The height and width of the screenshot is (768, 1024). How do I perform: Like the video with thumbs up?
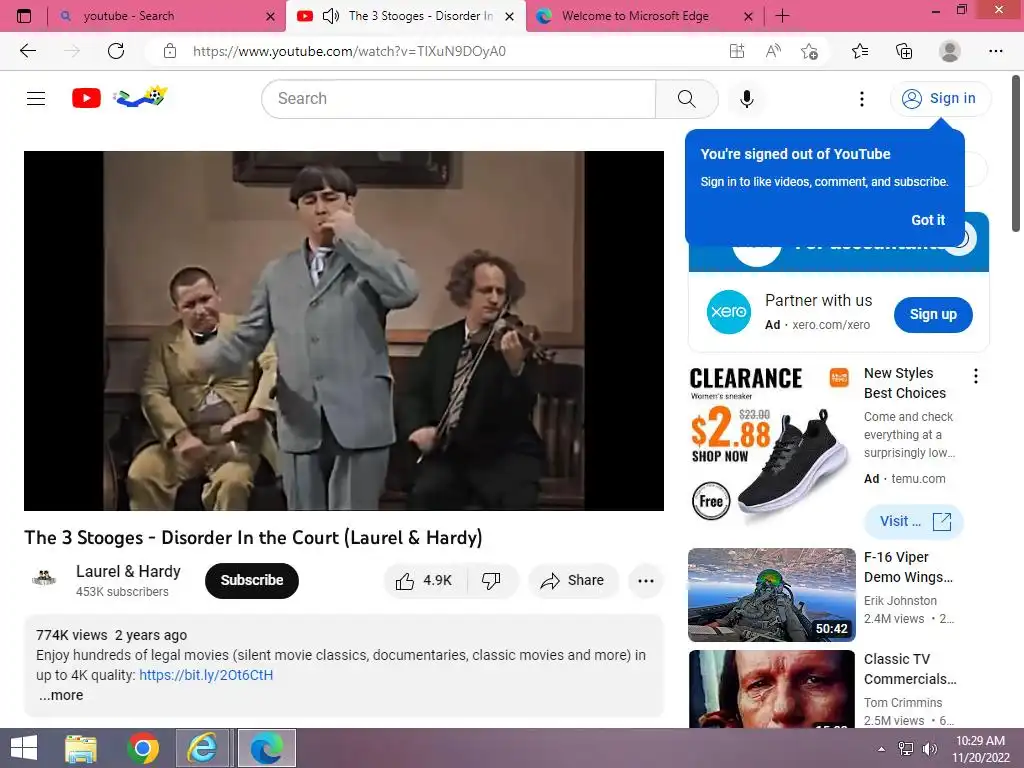pos(425,581)
